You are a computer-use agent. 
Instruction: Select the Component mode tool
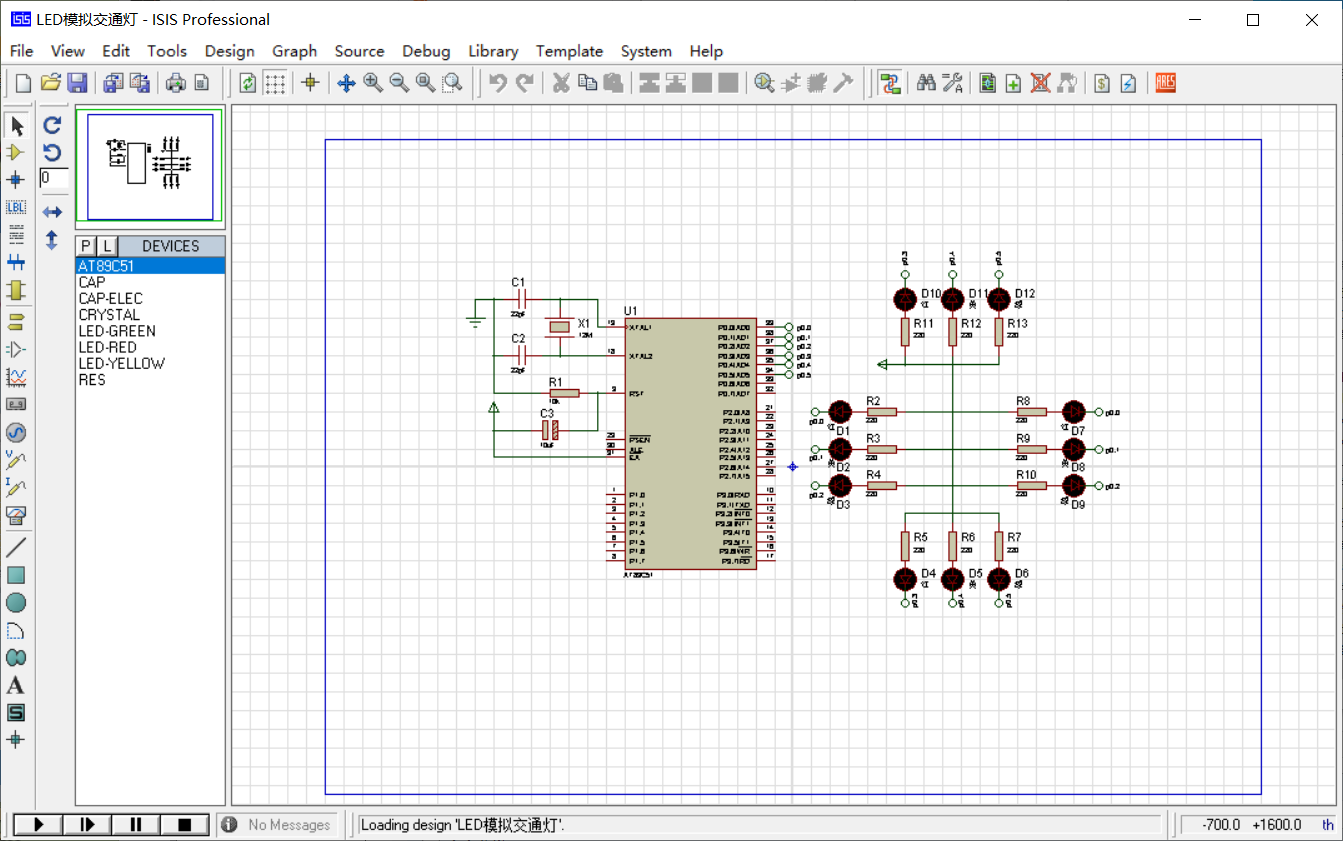tap(16, 153)
